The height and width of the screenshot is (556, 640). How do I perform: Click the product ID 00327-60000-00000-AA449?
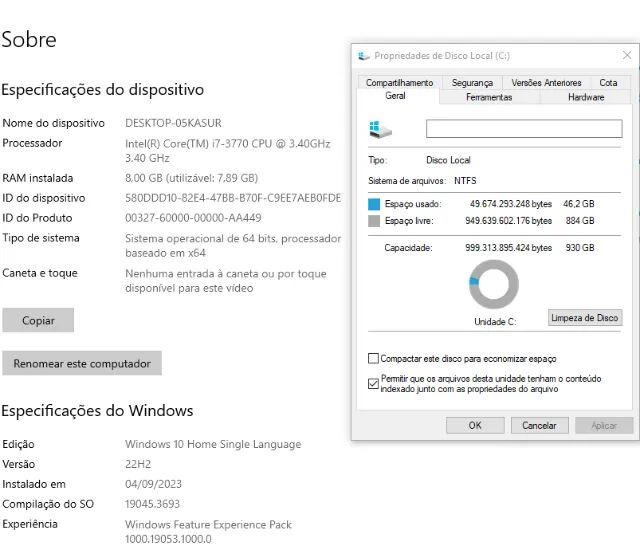193,218
